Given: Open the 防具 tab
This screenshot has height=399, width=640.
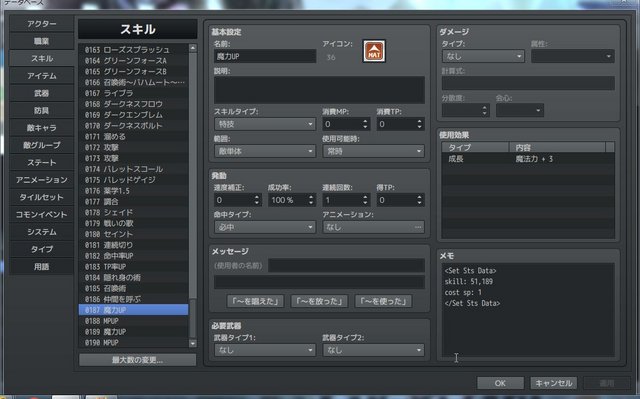Looking at the screenshot, I should (42, 111).
